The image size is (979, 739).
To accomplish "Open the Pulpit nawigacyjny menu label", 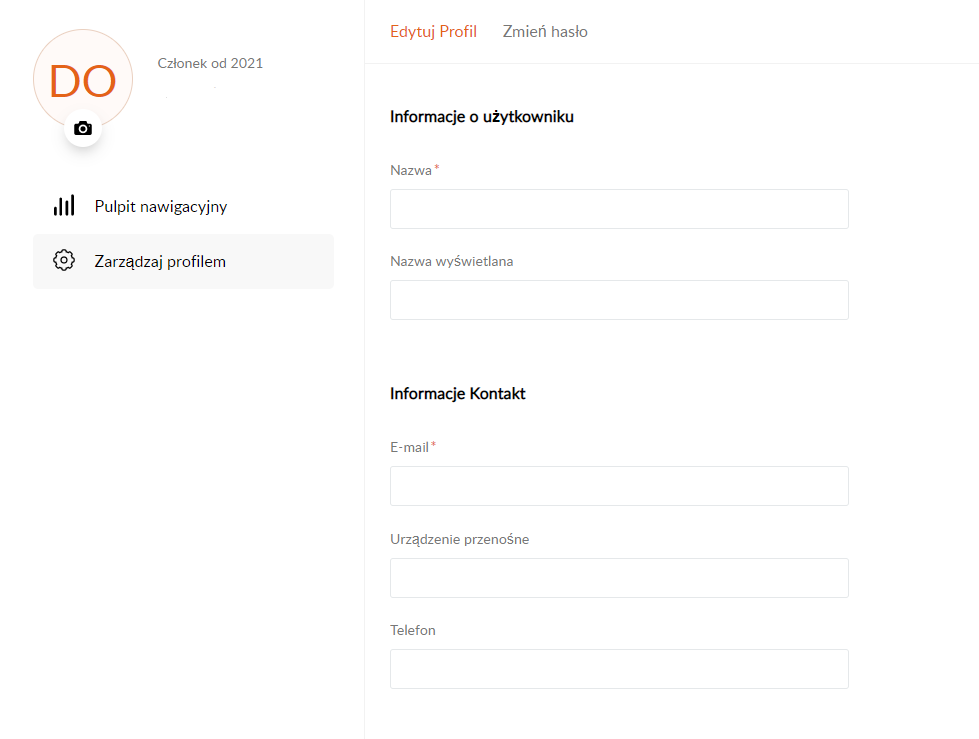I will point(161,207).
